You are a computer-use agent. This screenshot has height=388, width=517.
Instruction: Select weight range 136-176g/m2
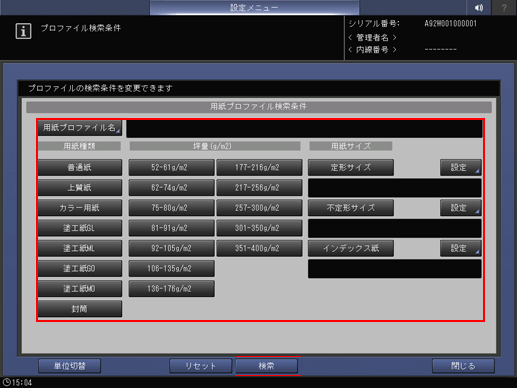tap(171, 289)
